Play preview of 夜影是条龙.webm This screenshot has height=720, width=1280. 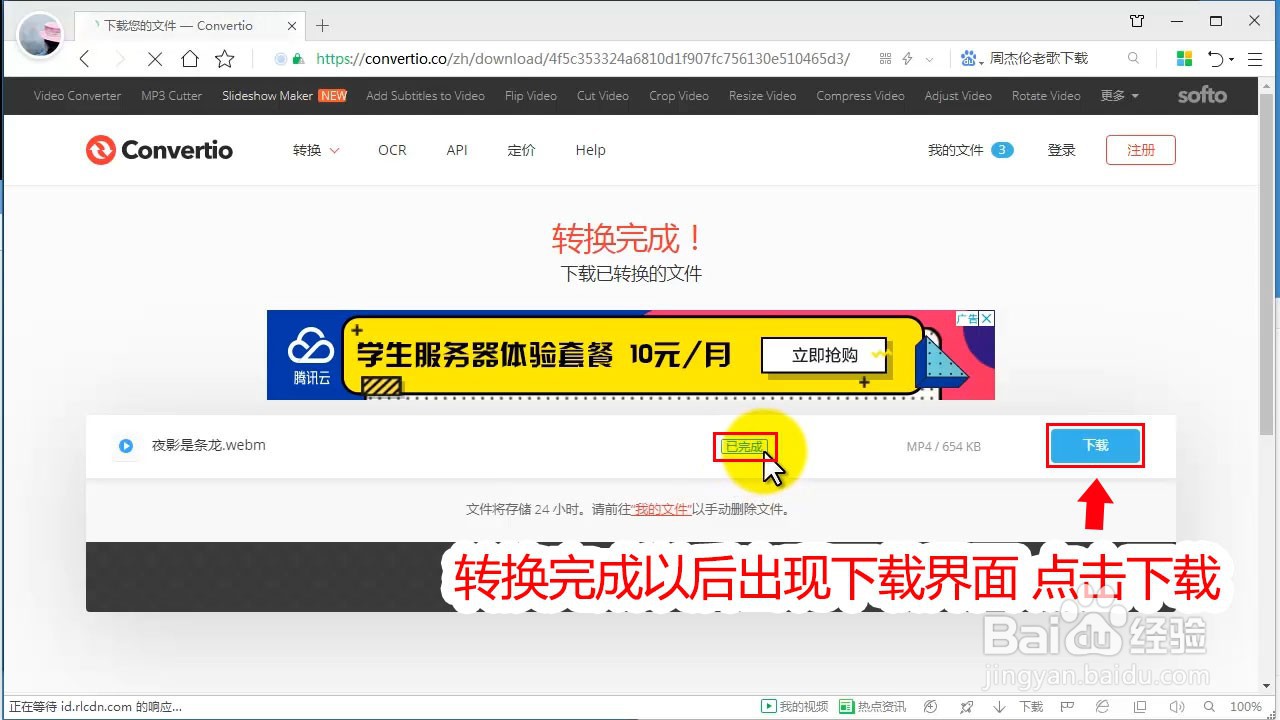coord(126,446)
